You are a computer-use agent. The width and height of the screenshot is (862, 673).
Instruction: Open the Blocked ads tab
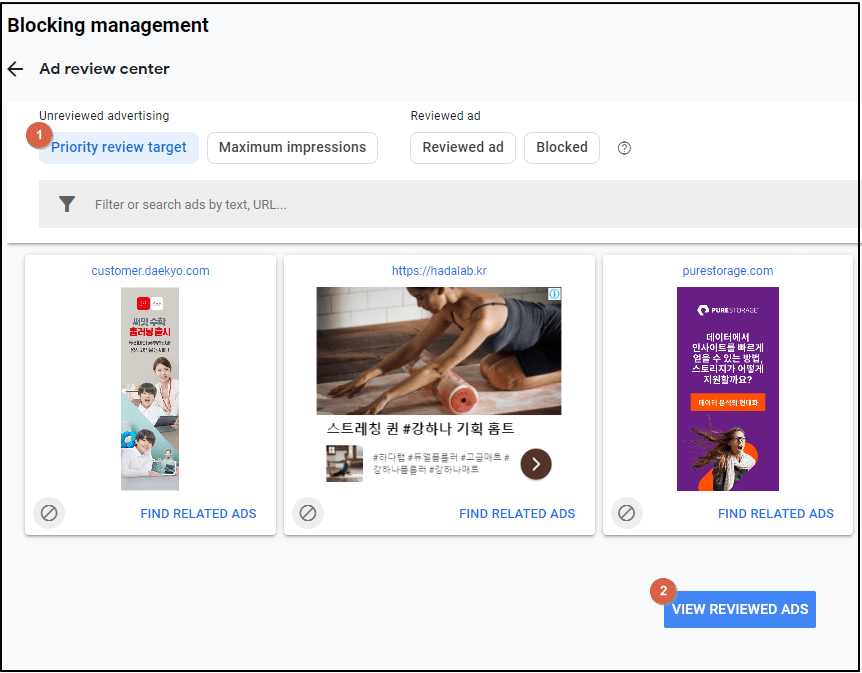(x=562, y=147)
